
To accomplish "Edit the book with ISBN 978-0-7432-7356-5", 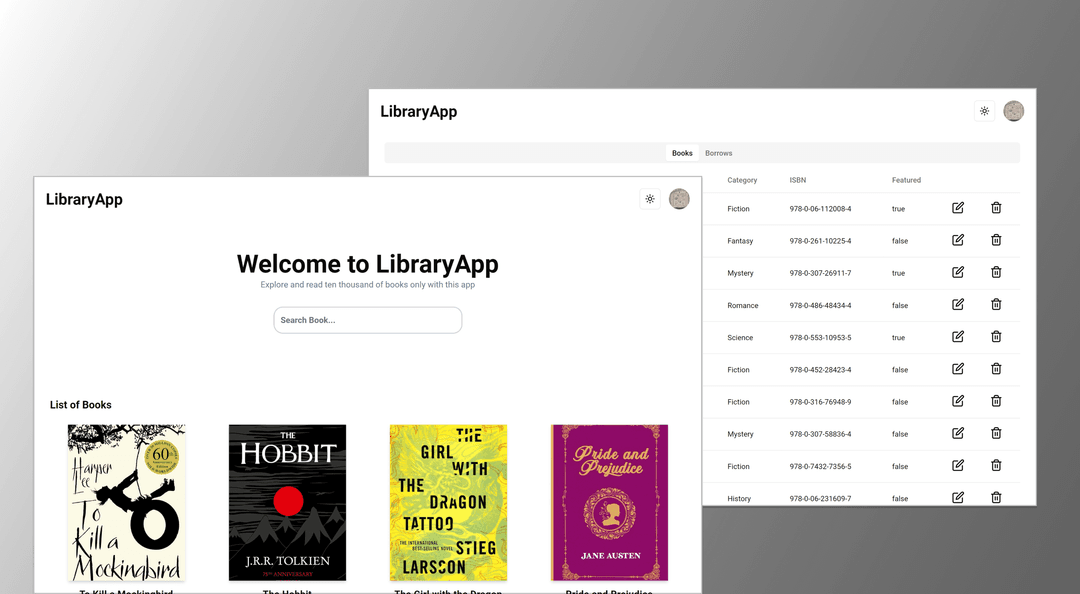I will point(957,465).
